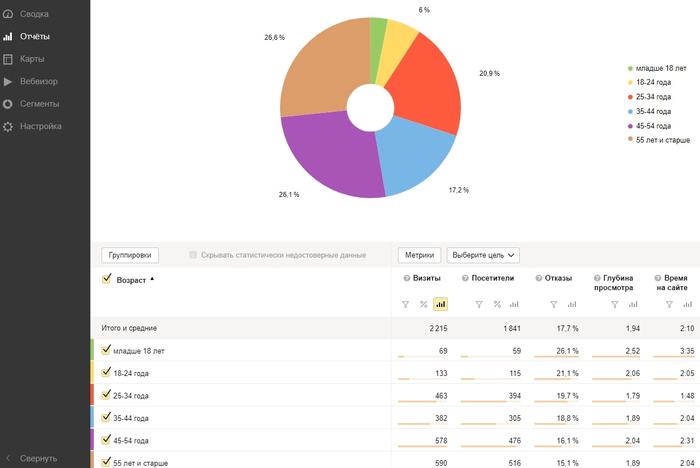Open Вебвизор play icon in sidebar
This screenshot has height=468, width=700.
pyautogui.click(x=8, y=81)
